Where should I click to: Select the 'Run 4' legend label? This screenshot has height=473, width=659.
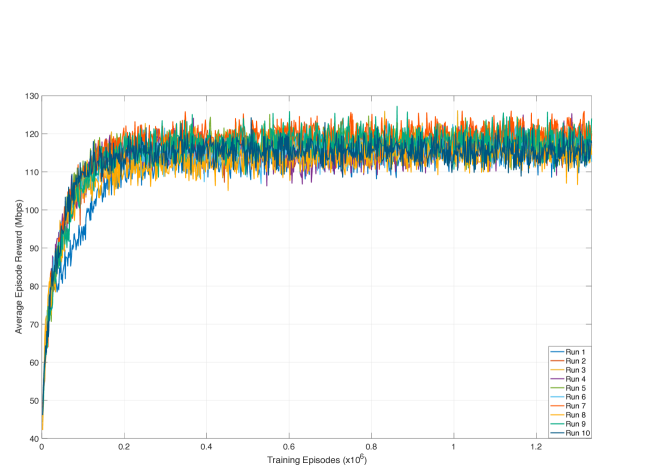coord(575,379)
